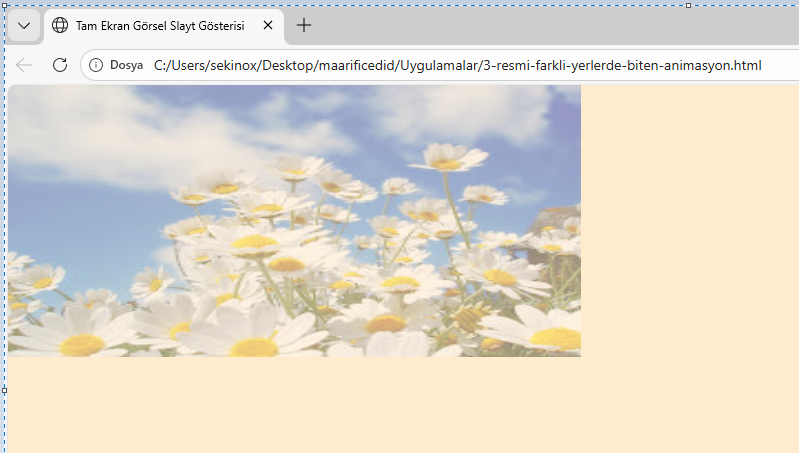Open a new tab with the plus icon
This screenshot has height=453, width=799.
point(304,25)
